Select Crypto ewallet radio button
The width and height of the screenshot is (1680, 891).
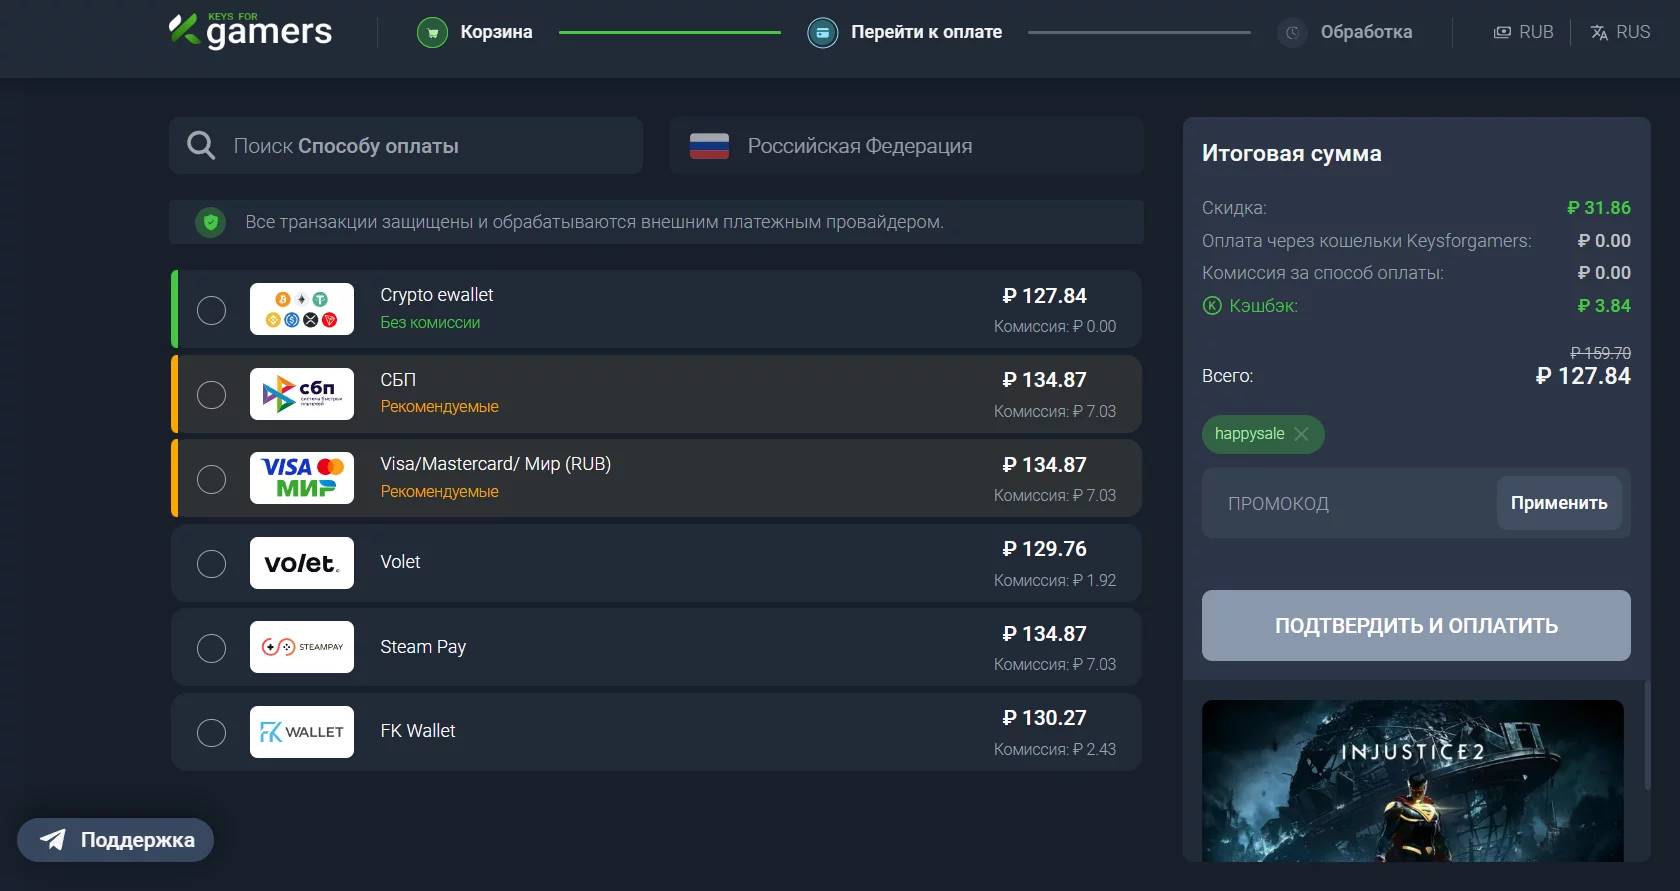(x=211, y=310)
